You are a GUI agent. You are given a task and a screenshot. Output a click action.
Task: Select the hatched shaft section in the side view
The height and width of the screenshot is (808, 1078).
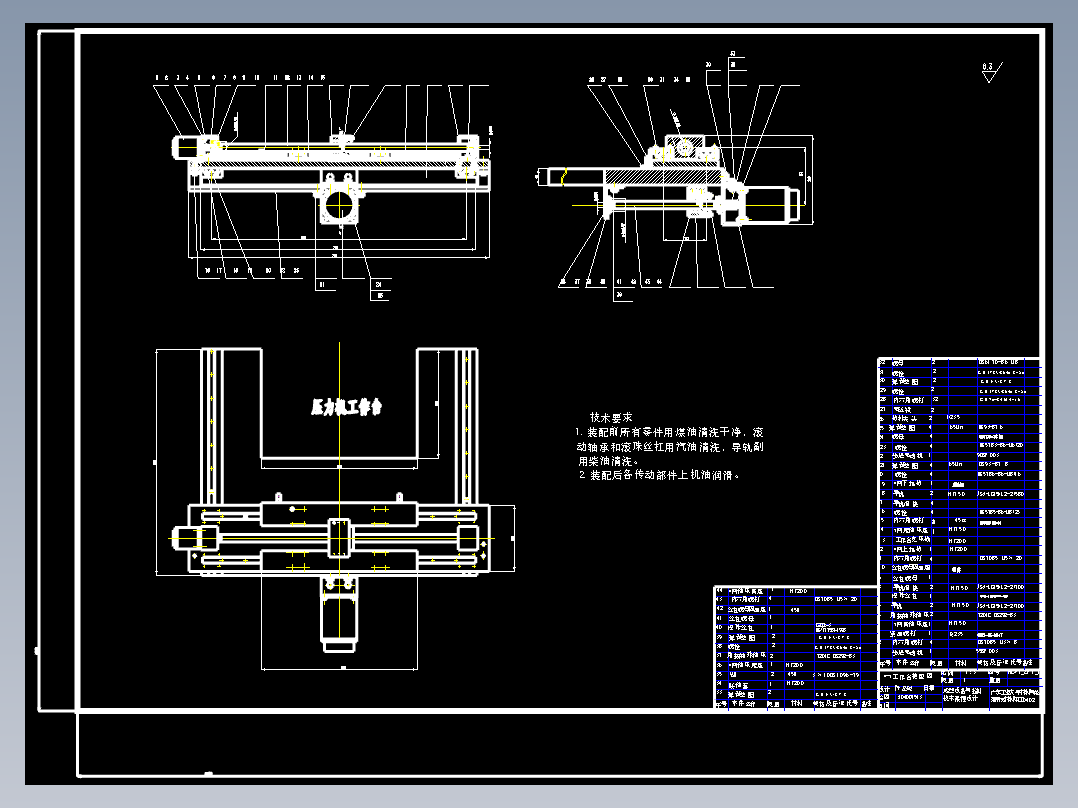(x=663, y=177)
